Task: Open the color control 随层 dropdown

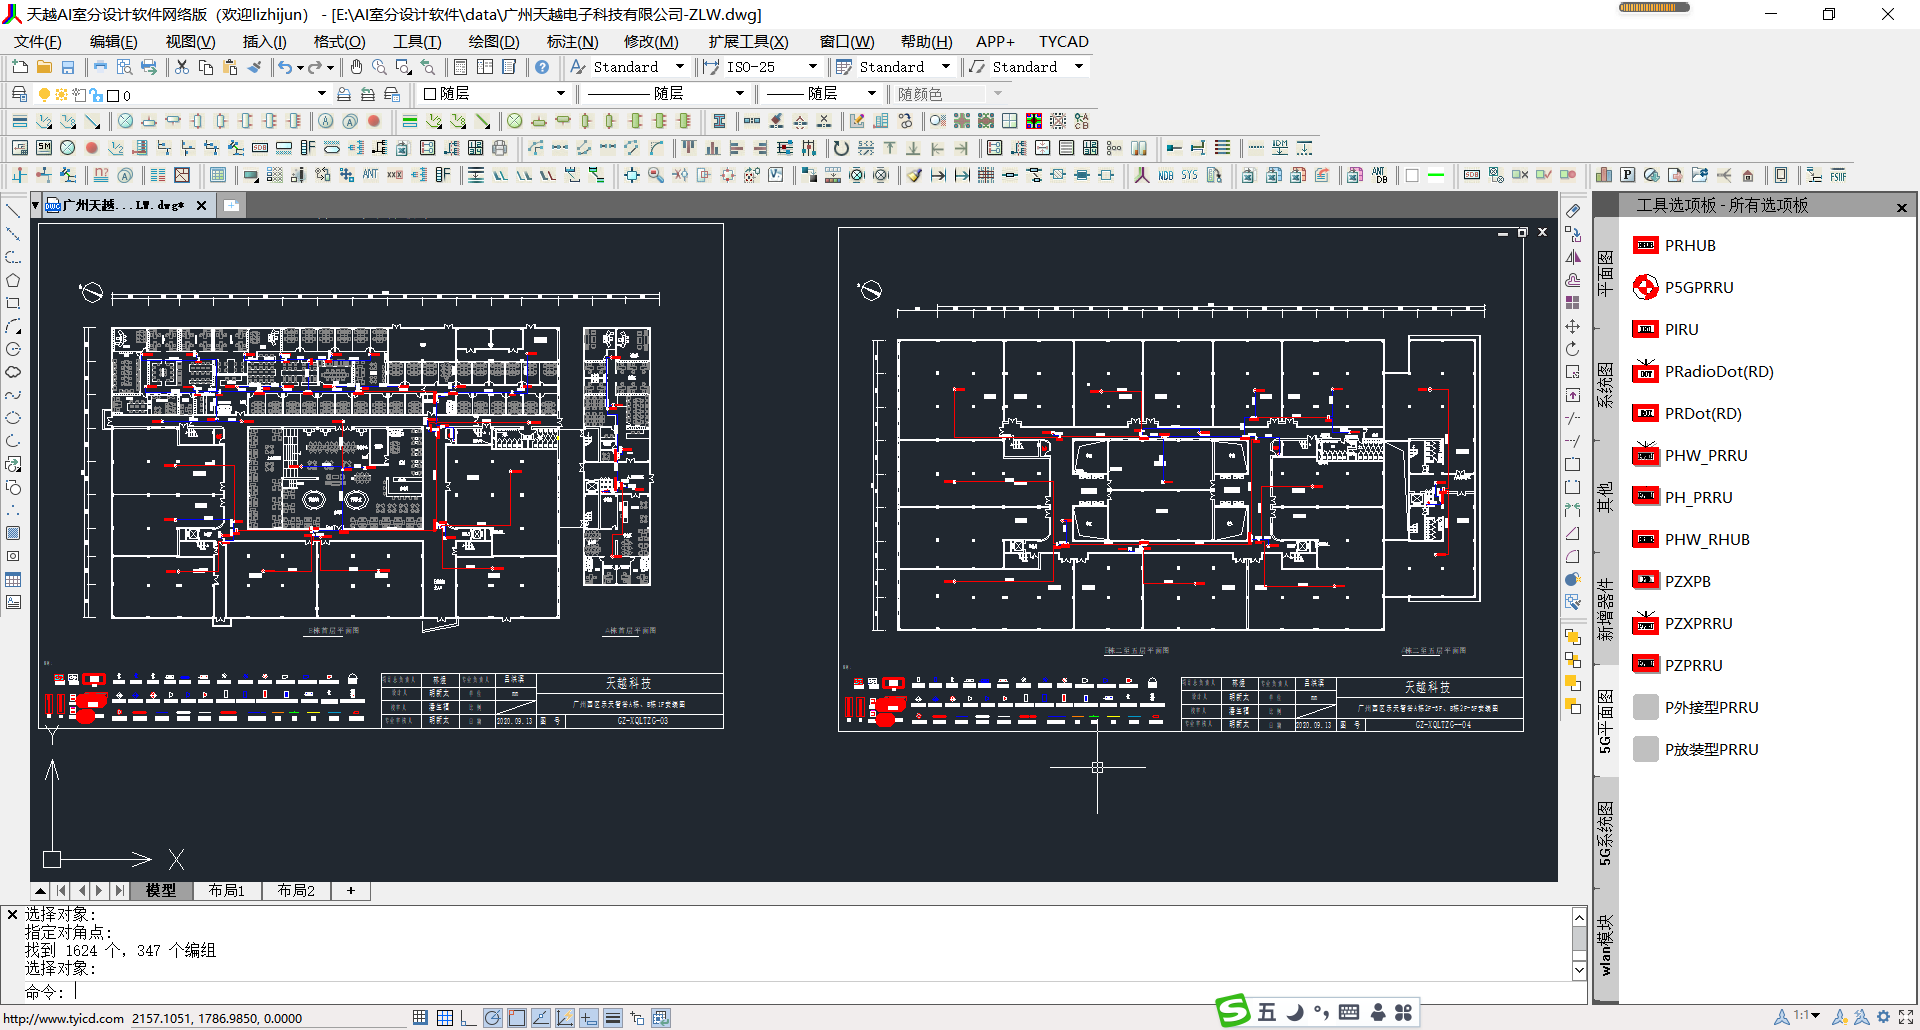Action: 561,94
